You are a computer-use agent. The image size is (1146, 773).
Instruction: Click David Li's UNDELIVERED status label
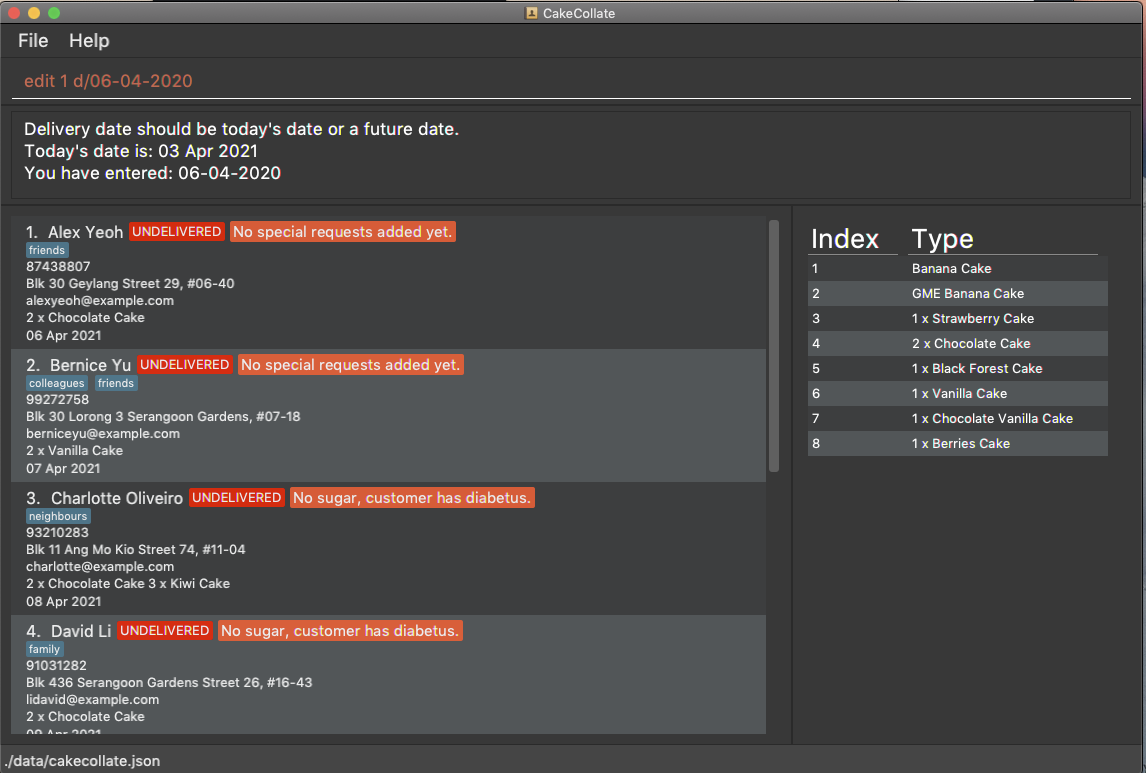[164, 631]
